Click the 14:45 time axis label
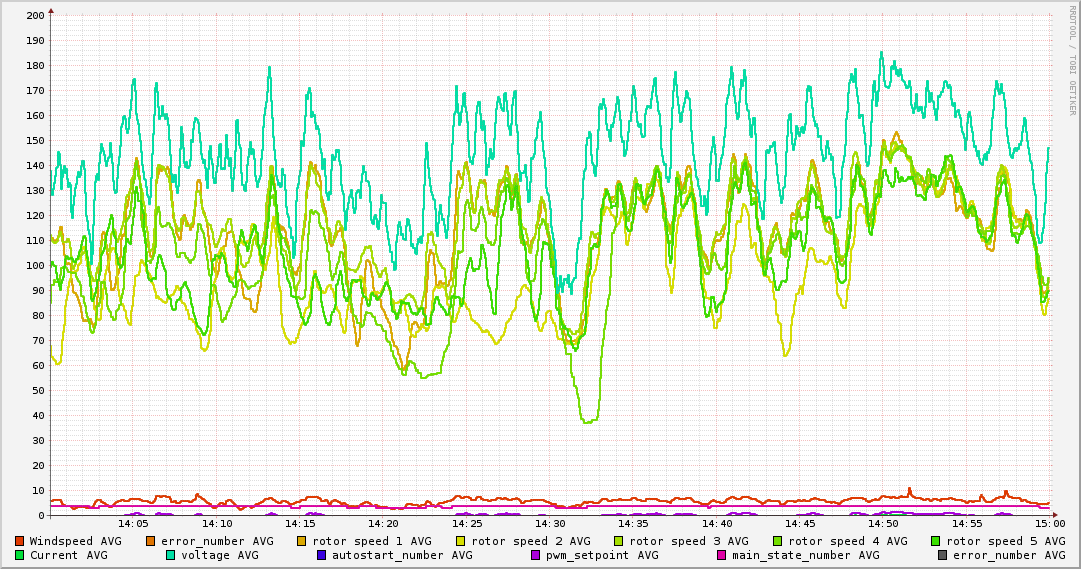The width and height of the screenshot is (1081, 569). 800,524
